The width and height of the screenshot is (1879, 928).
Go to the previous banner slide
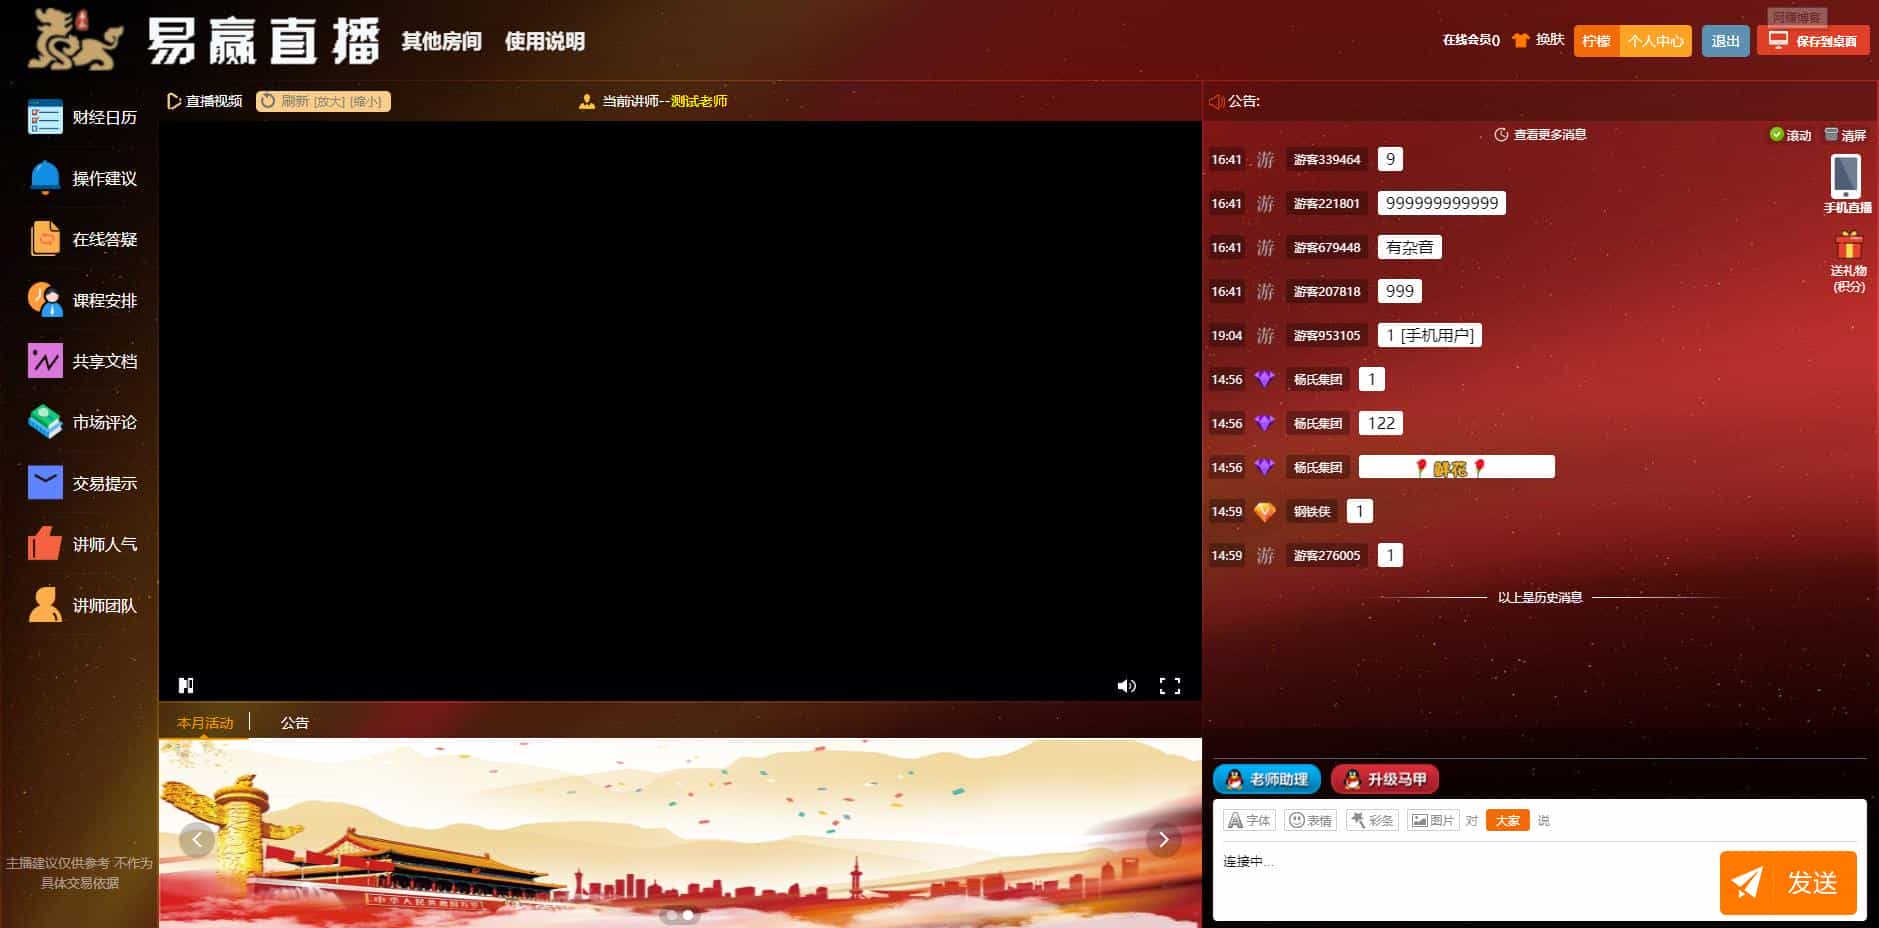pyautogui.click(x=197, y=839)
